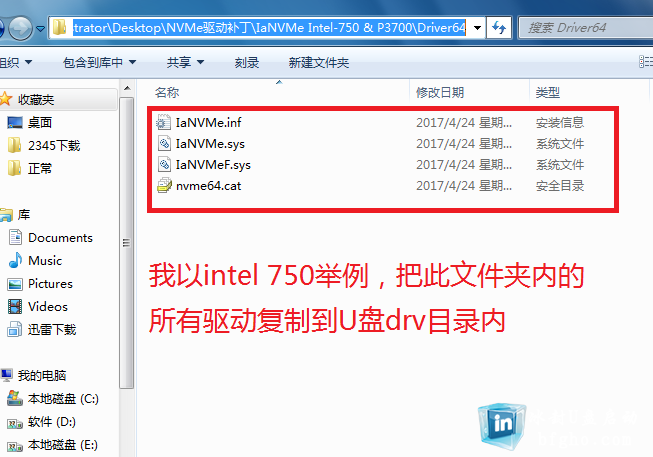The image size is (653, 457).
Task: Open 本地磁盘 (E:) drive
Action: (x=63, y=445)
